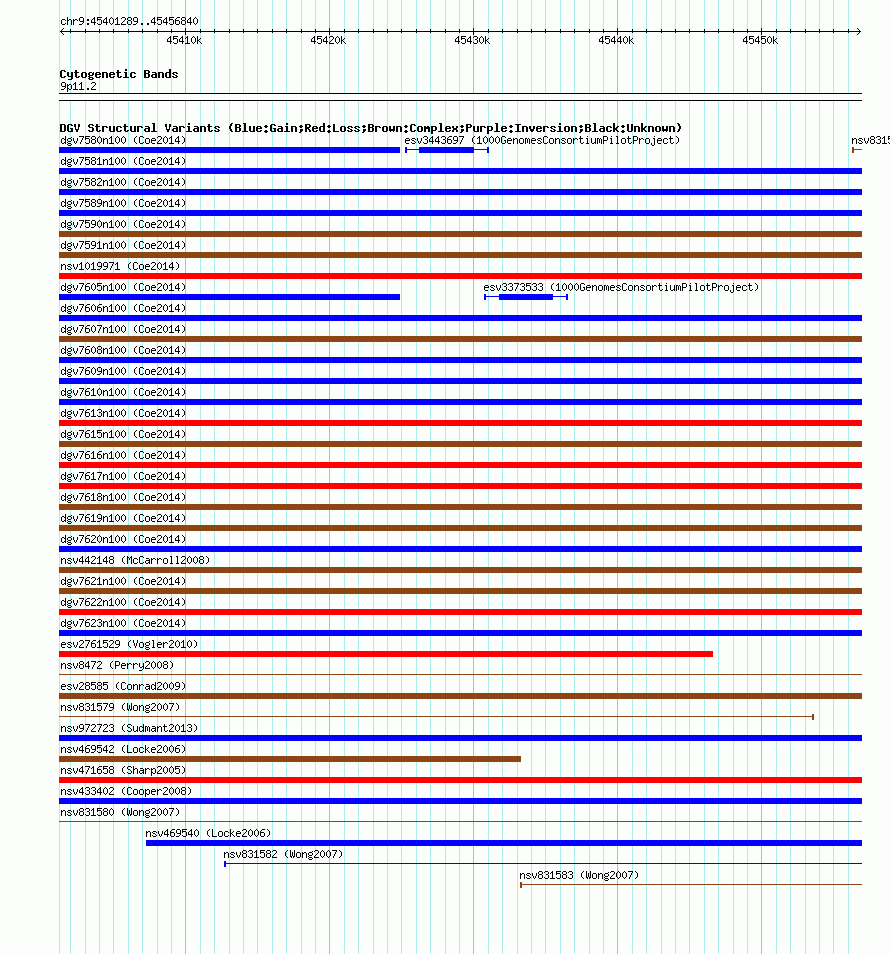The width and height of the screenshot is (890, 954).
Task: Click the dgv7616n100 (Coe2014) label
Action: tap(123, 455)
